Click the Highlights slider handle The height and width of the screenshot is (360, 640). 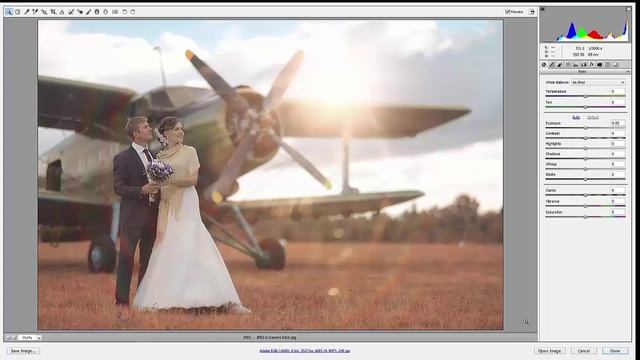point(585,149)
